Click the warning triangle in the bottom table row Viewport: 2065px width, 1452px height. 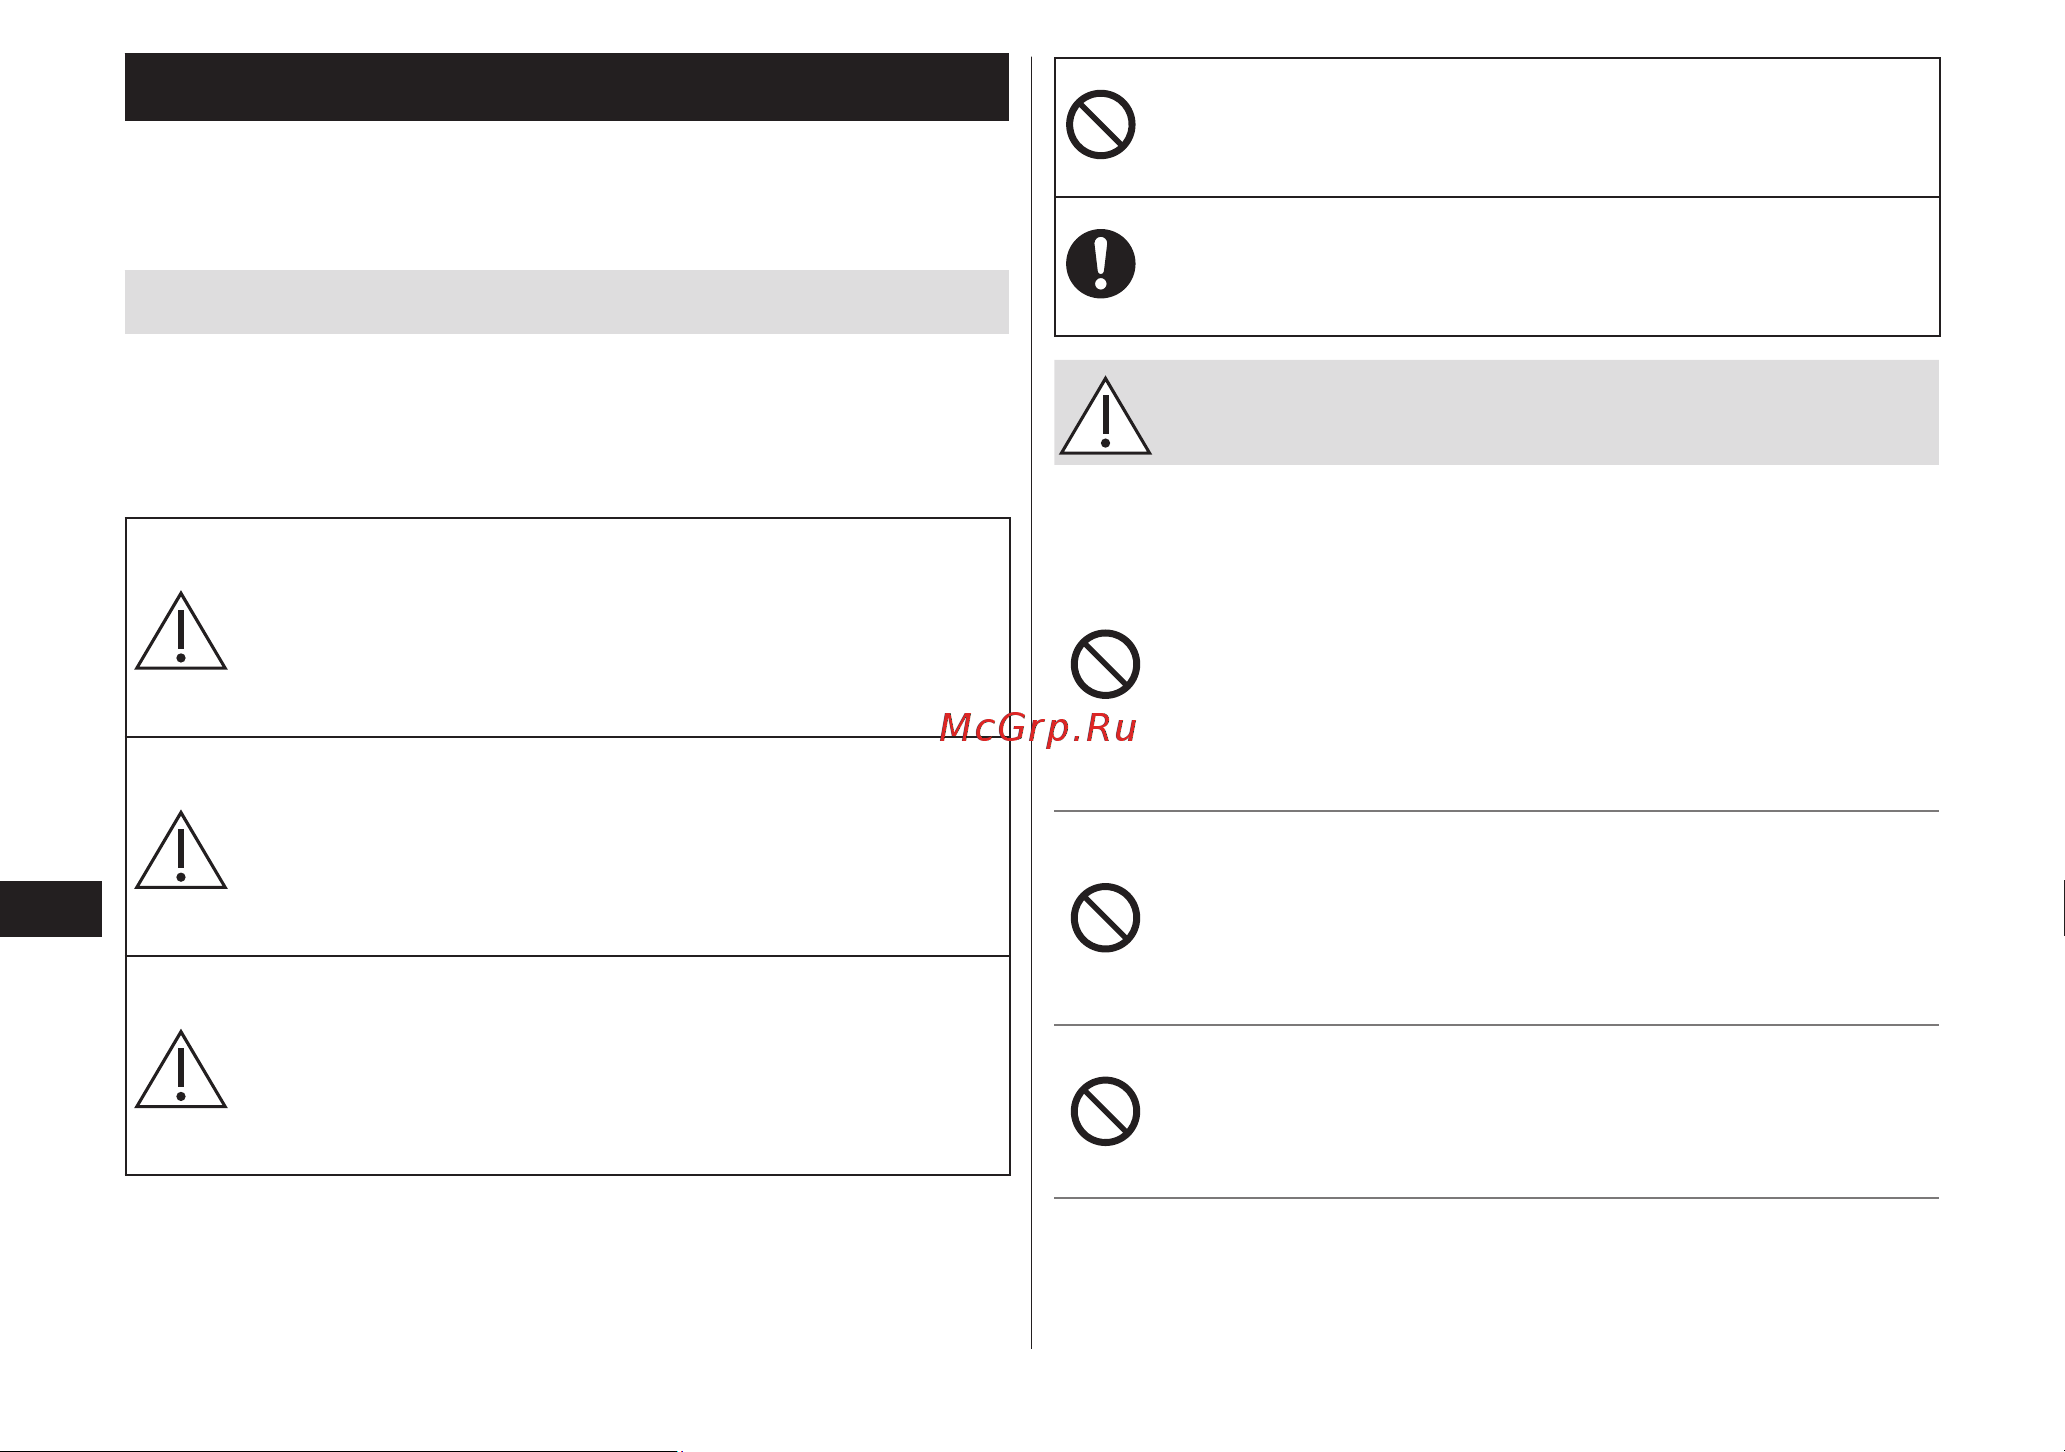[x=181, y=1069]
